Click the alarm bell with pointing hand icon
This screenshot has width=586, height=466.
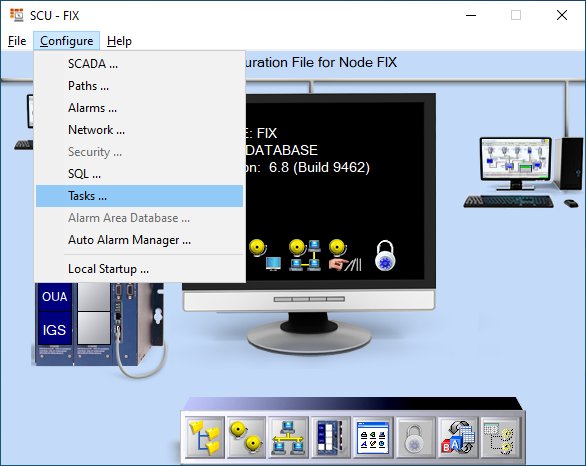[345, 255]
